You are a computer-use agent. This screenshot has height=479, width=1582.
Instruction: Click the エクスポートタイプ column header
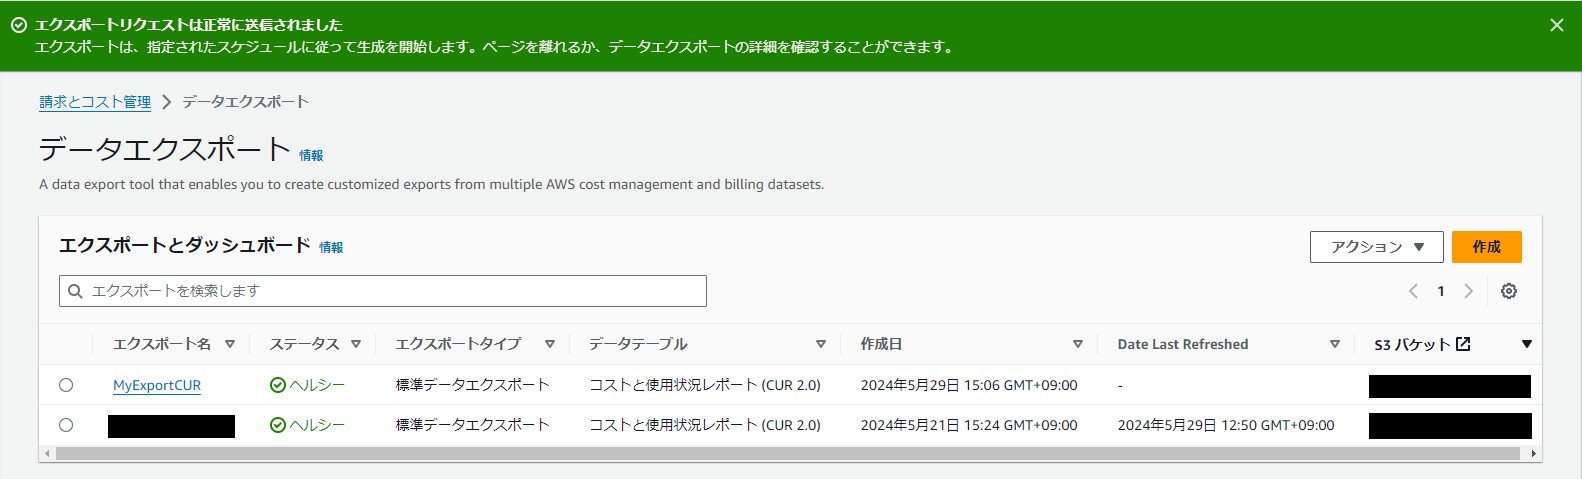(459, 344)
